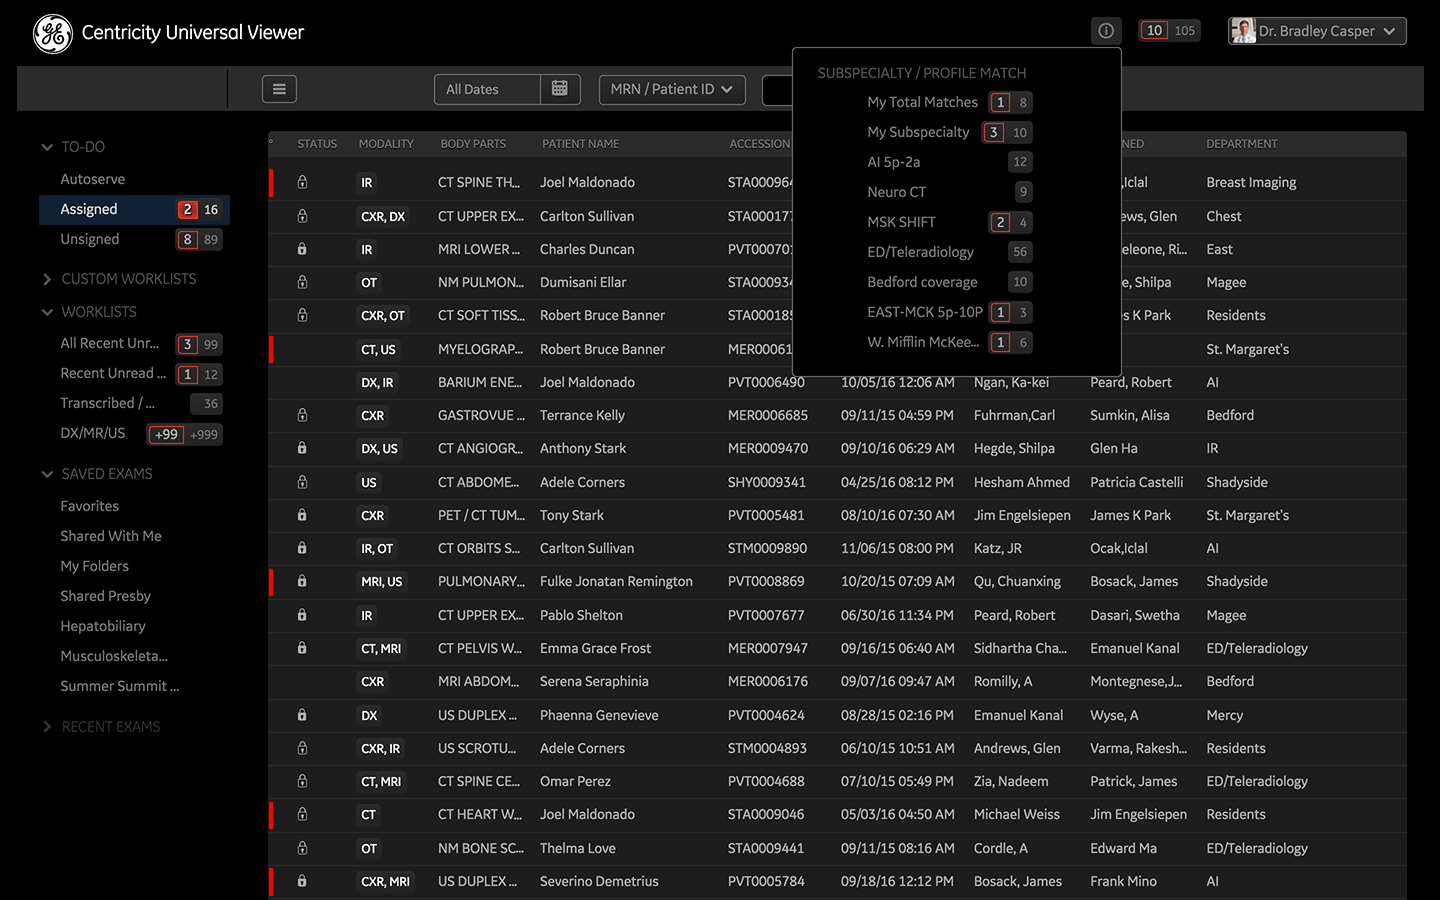Sort by STATUS column header
Viewport: 1440px width, 900px height.
click(317, 144)
